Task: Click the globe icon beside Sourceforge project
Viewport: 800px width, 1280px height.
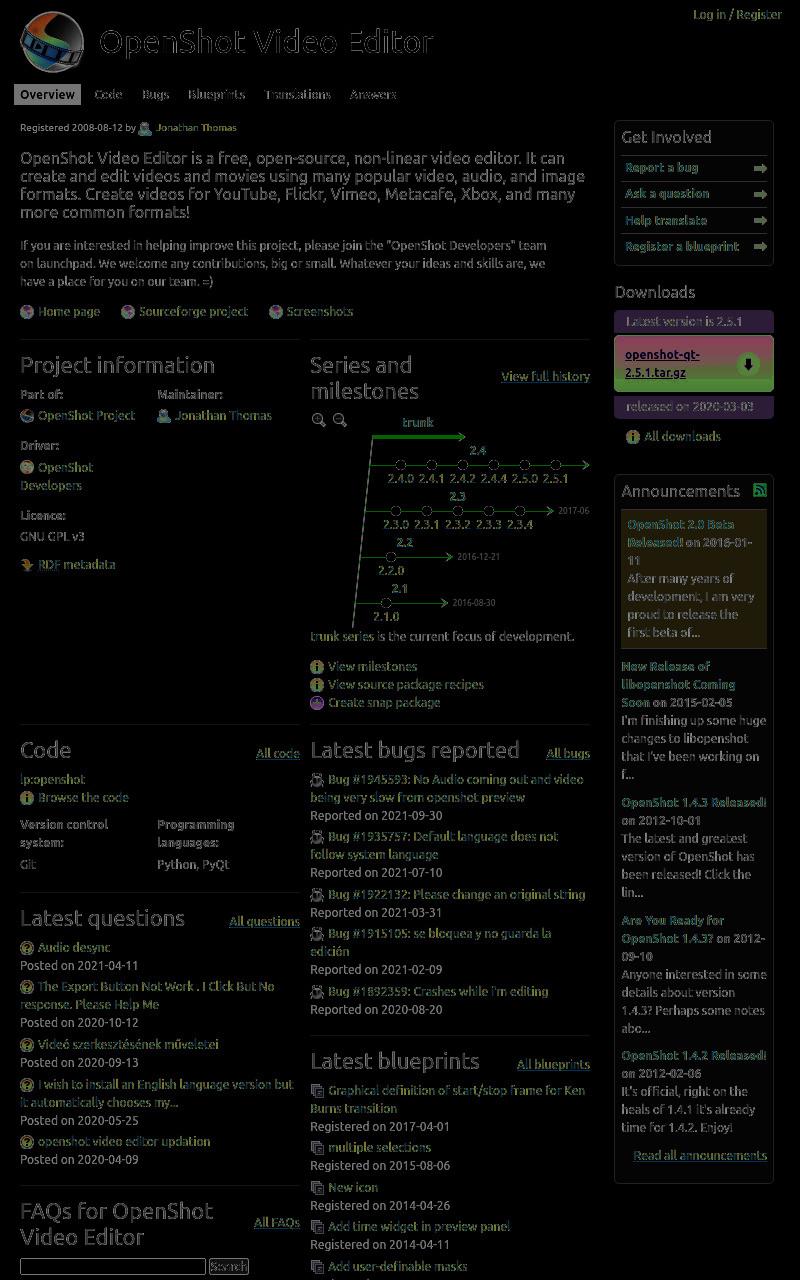Action: pos(128,312)
